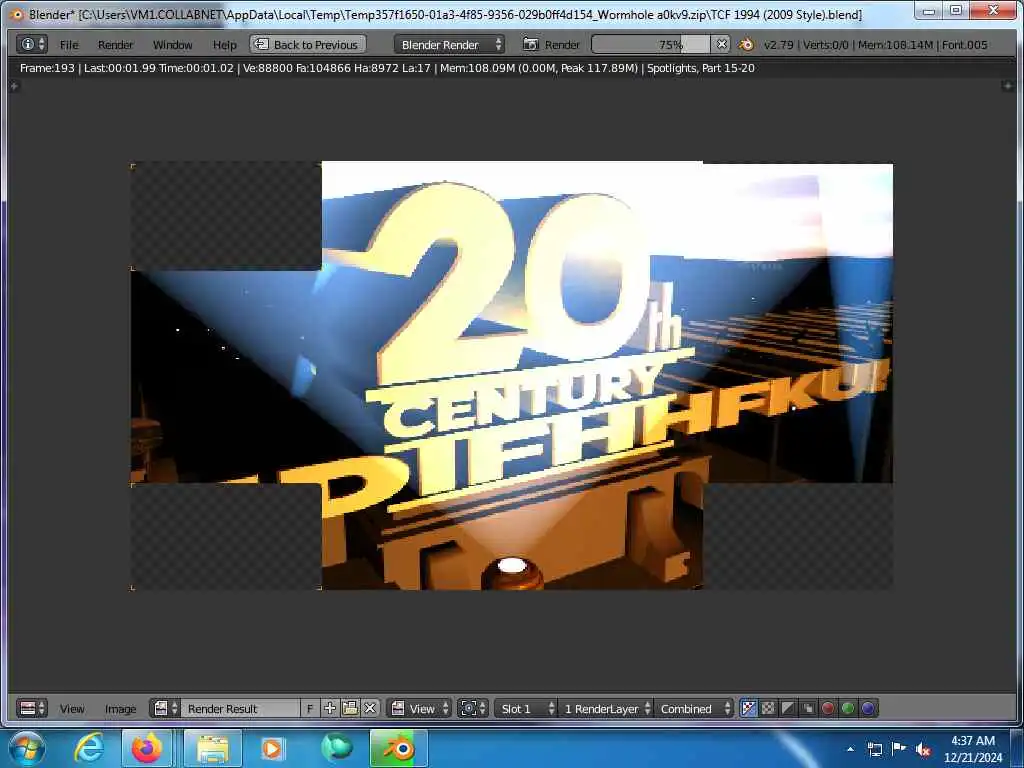Open the pivot point selector
The width and height of the screenshot is (1024, 768).
point(473,709)
